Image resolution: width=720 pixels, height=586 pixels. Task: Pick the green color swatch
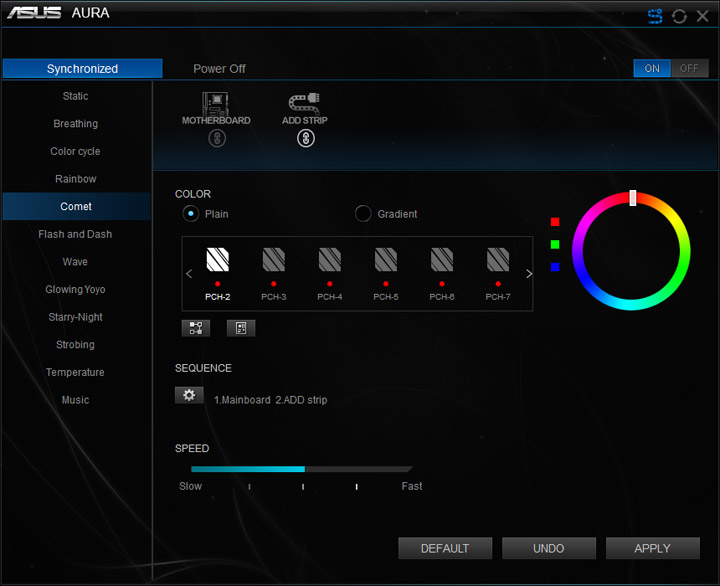(555, 244)
